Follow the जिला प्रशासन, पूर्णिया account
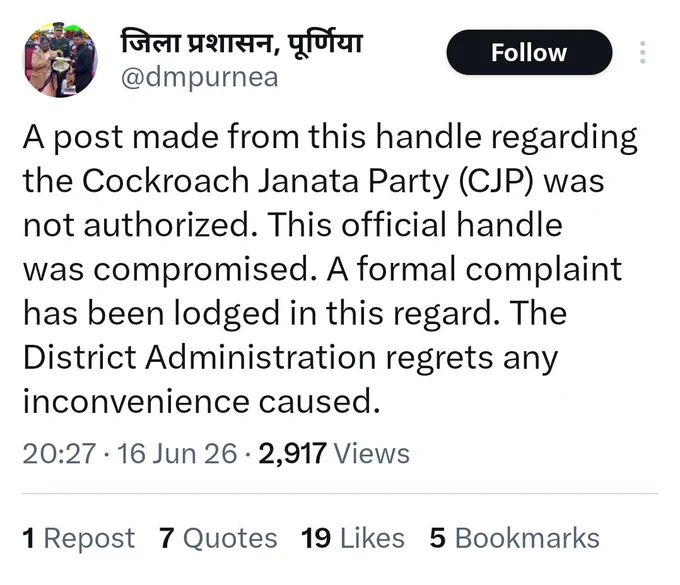 coord(529,52)
